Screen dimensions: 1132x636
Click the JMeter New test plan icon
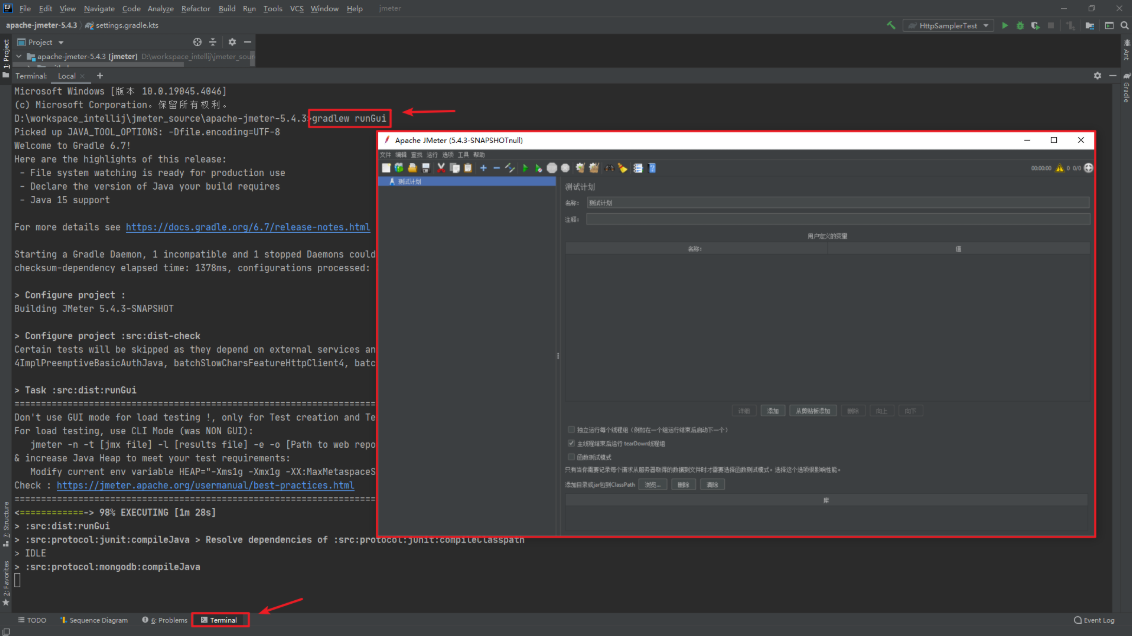click(x=386, y=168)
